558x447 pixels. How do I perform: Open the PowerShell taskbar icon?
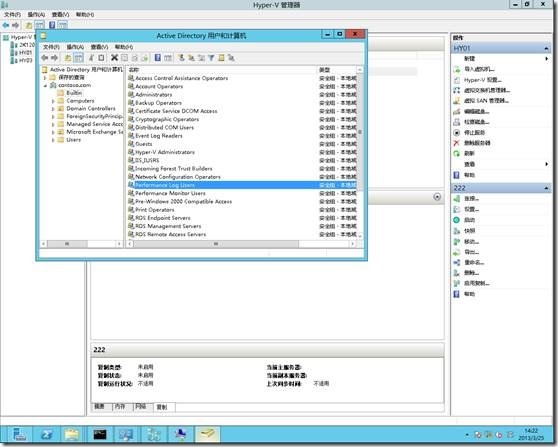pos(46,435)
